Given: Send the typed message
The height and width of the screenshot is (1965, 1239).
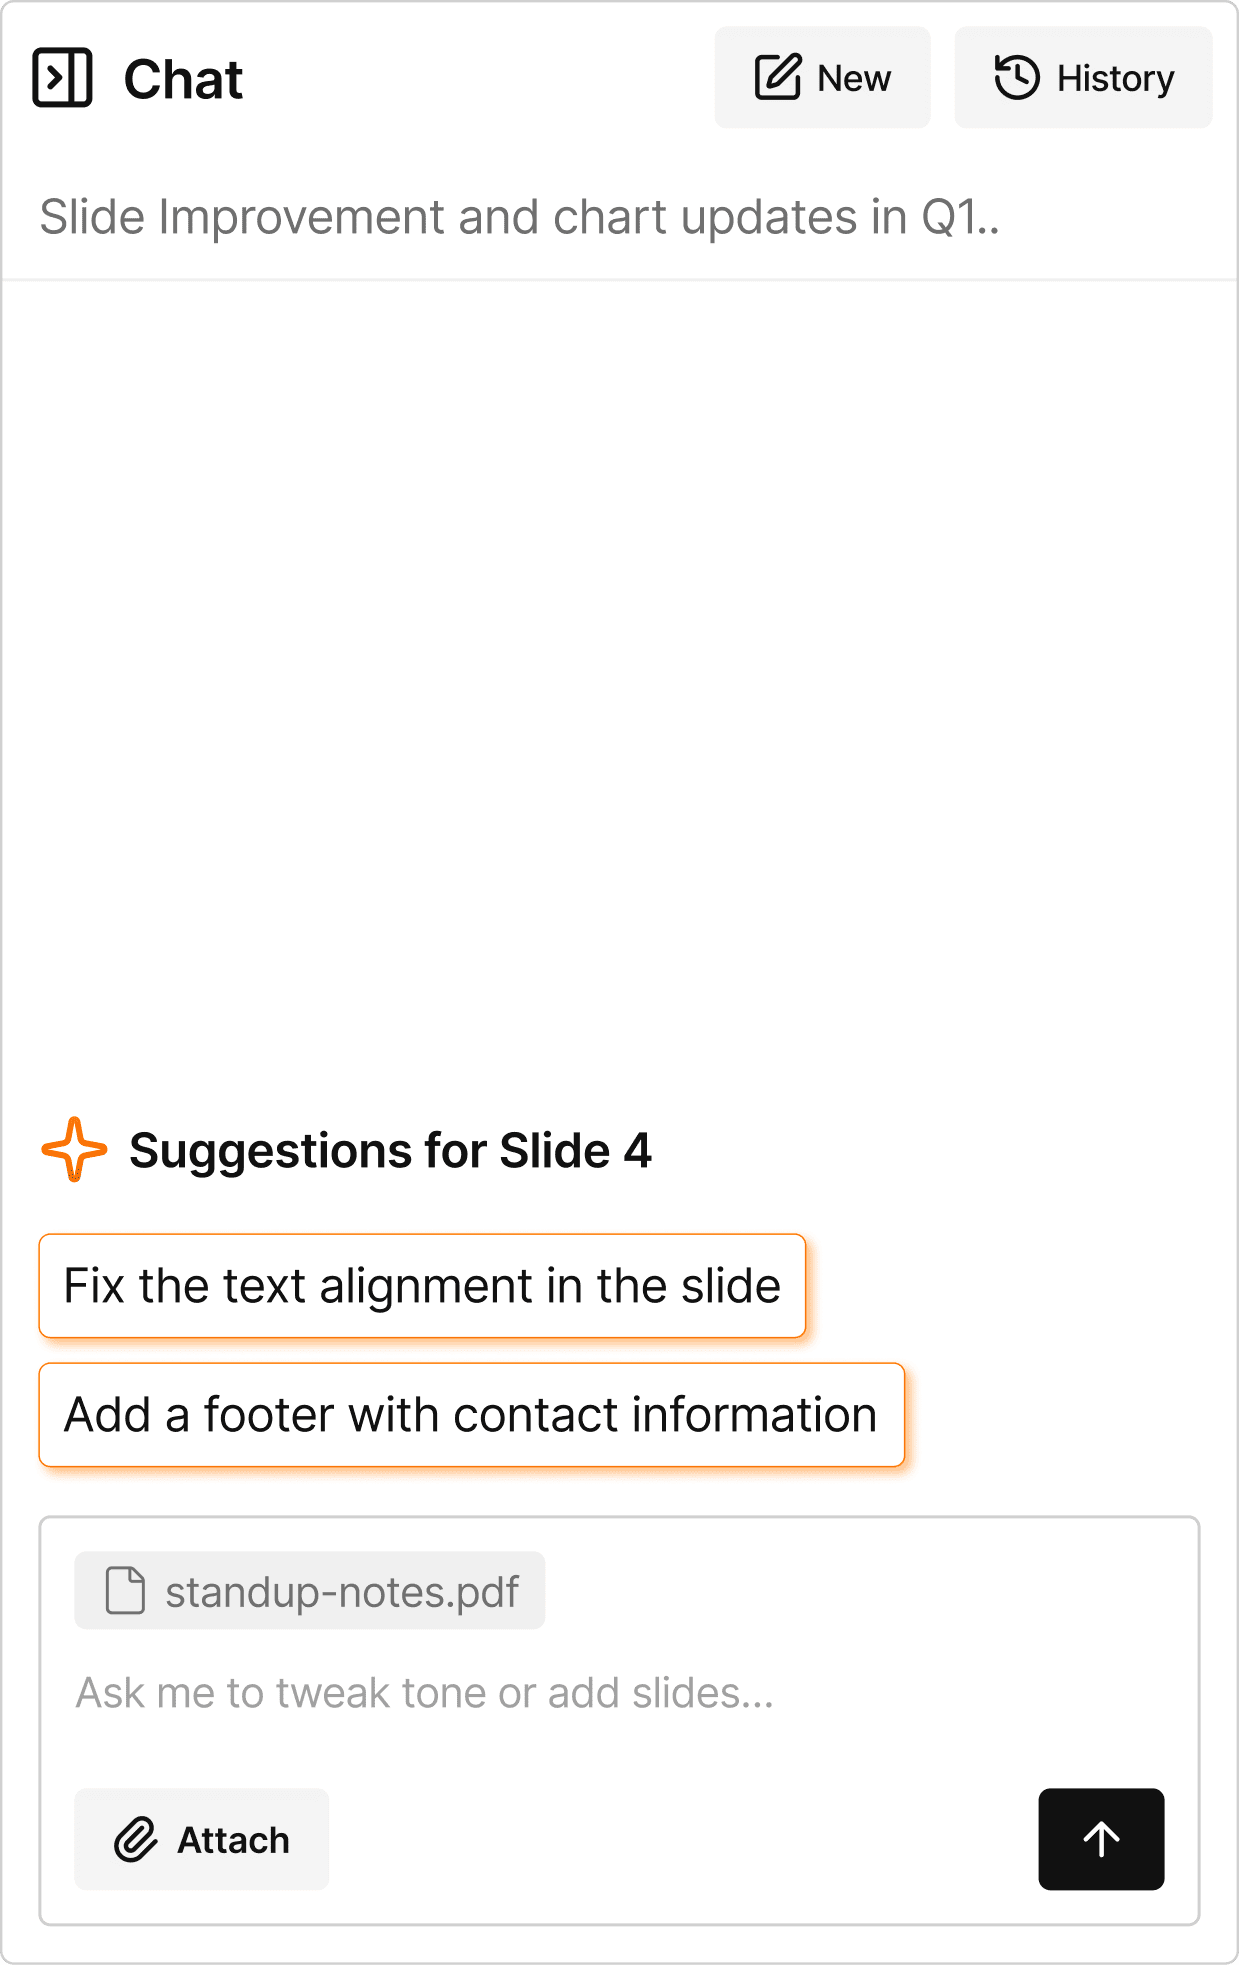Looking at the screenshot, I should click(1101, 1839).
